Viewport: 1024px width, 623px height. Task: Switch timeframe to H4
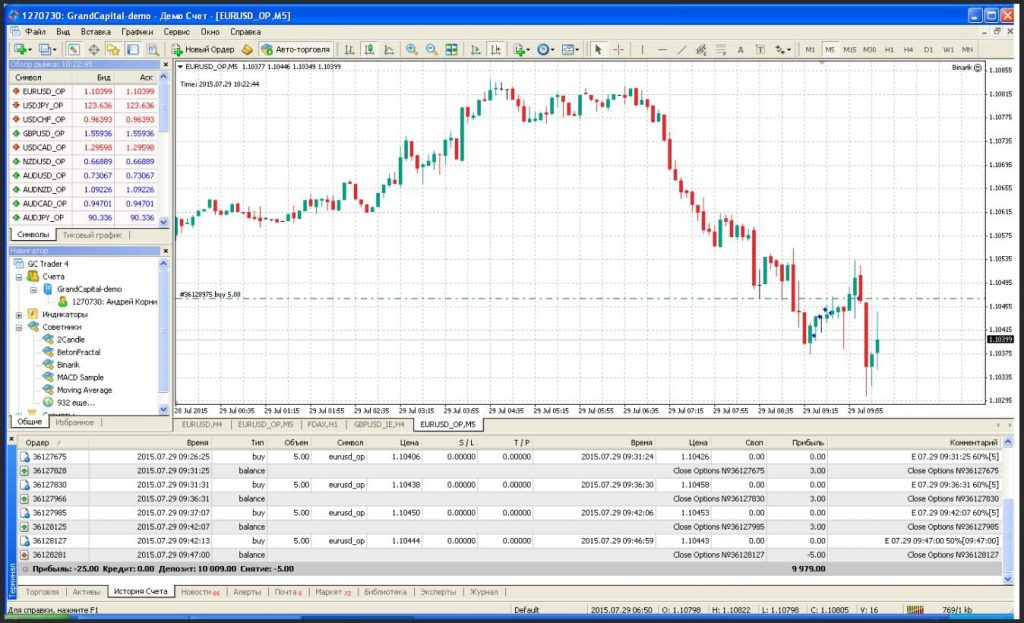coord(908,50)
